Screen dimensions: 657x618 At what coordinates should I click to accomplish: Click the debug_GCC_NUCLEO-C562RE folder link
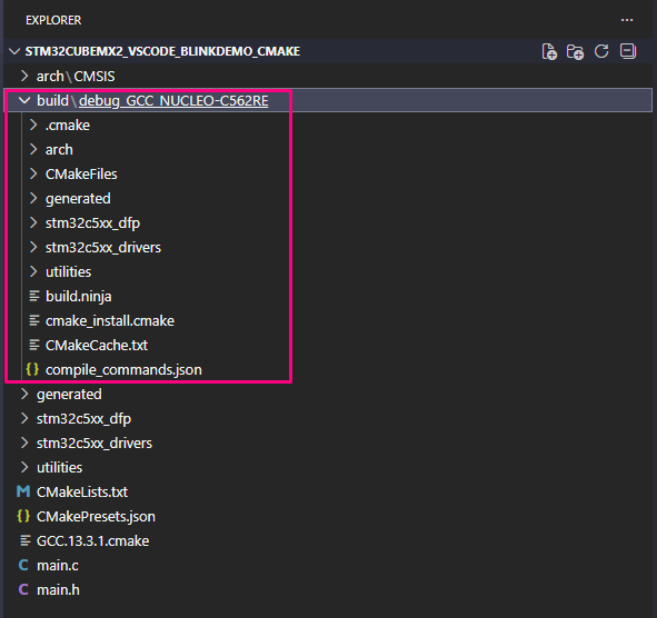pyautogui.click(x=173, y=101)
